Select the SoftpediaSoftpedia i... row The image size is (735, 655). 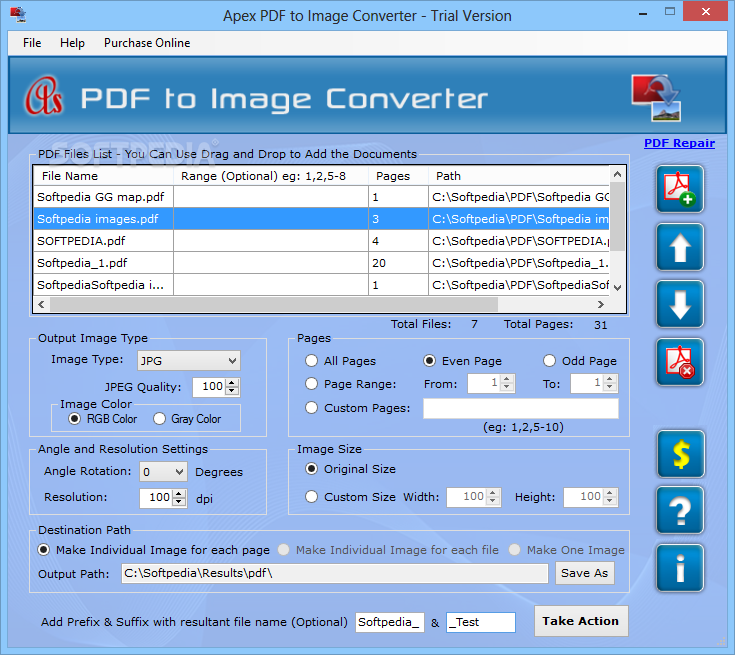point(321,285)
